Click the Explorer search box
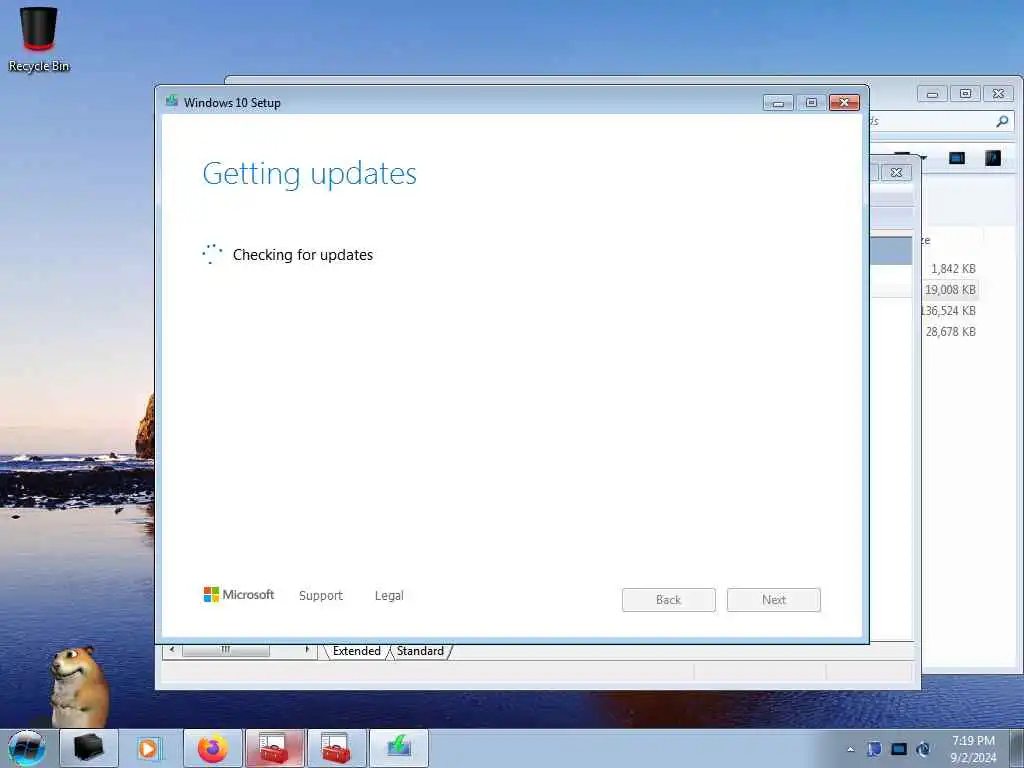1024x768 pixels. tap(940, 121)
